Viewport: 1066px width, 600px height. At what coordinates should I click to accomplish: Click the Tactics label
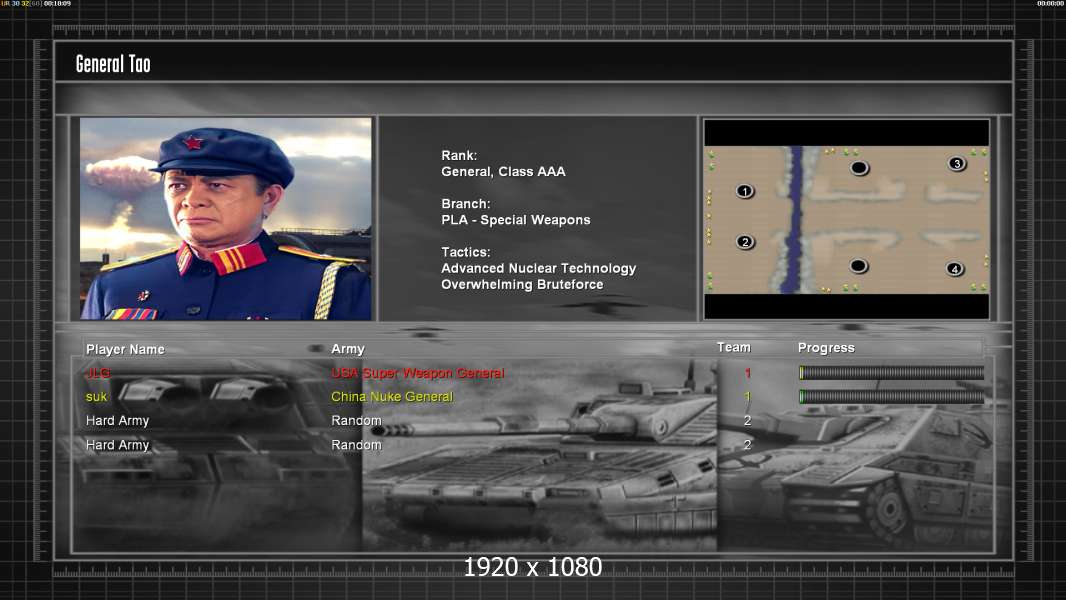466,252
